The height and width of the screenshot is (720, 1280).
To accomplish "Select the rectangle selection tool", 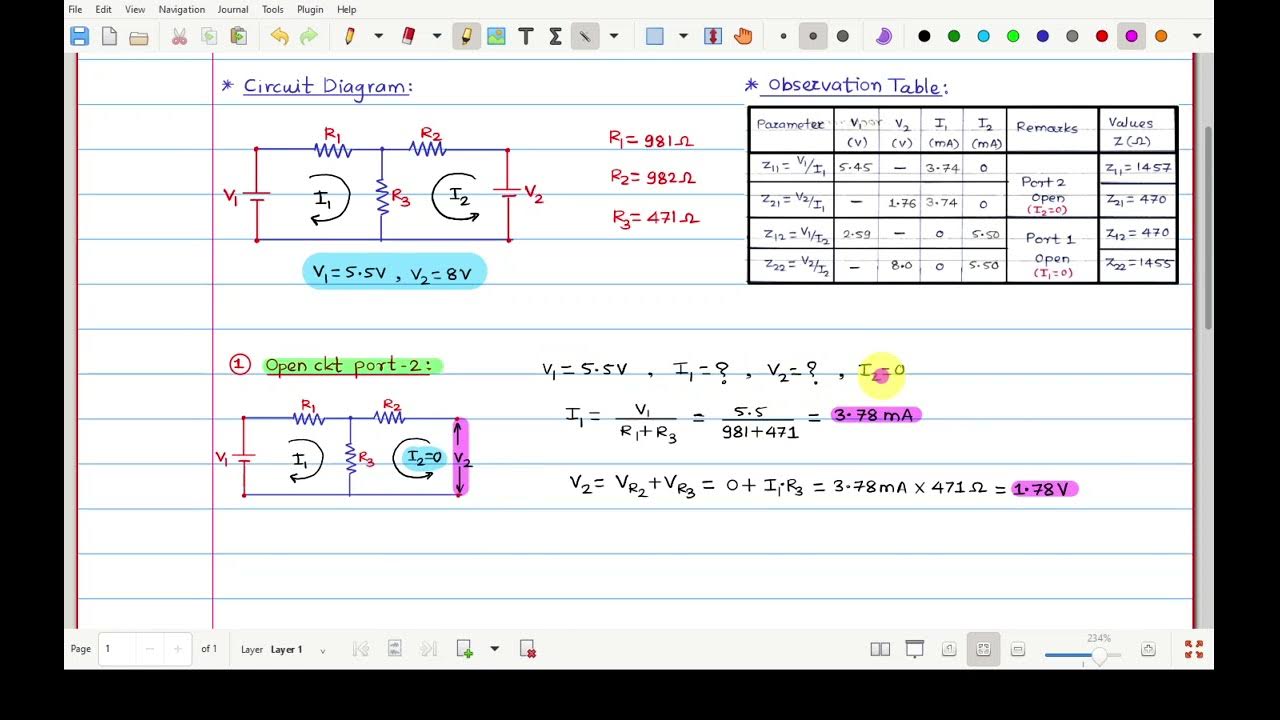I will point(654,37).
